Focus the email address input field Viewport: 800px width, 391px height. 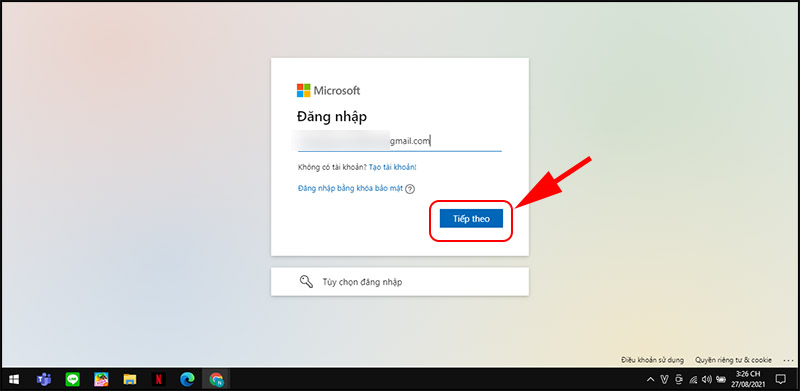click(399, 141)
